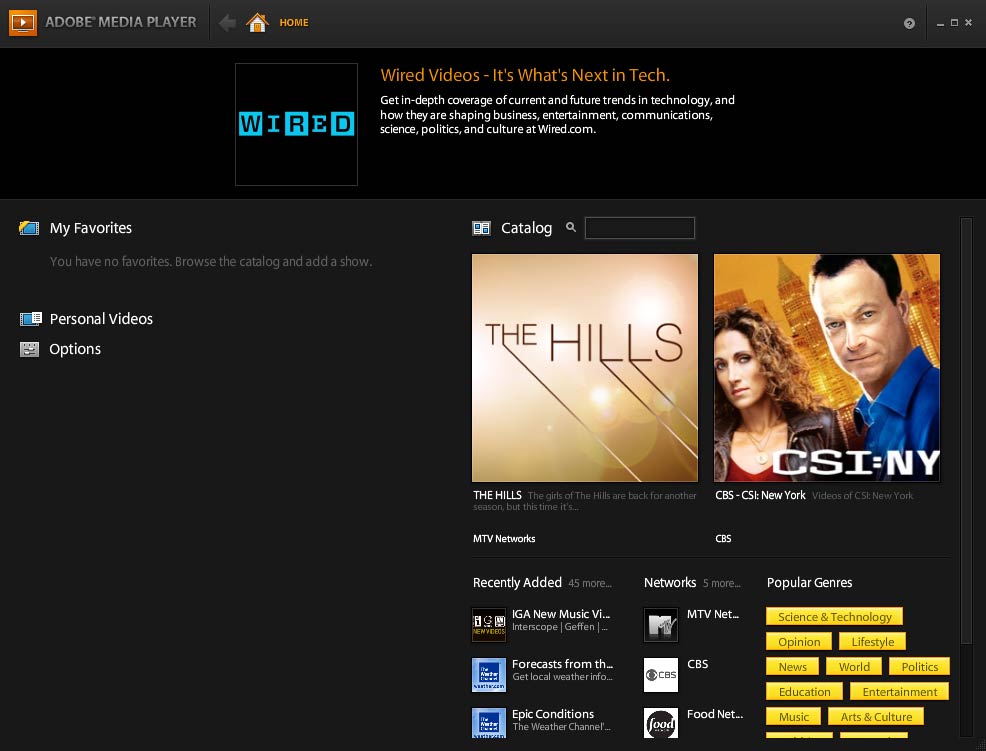Click the Catalog grid icon
This screenshot has width=986, height=751.
click(481, 228)
